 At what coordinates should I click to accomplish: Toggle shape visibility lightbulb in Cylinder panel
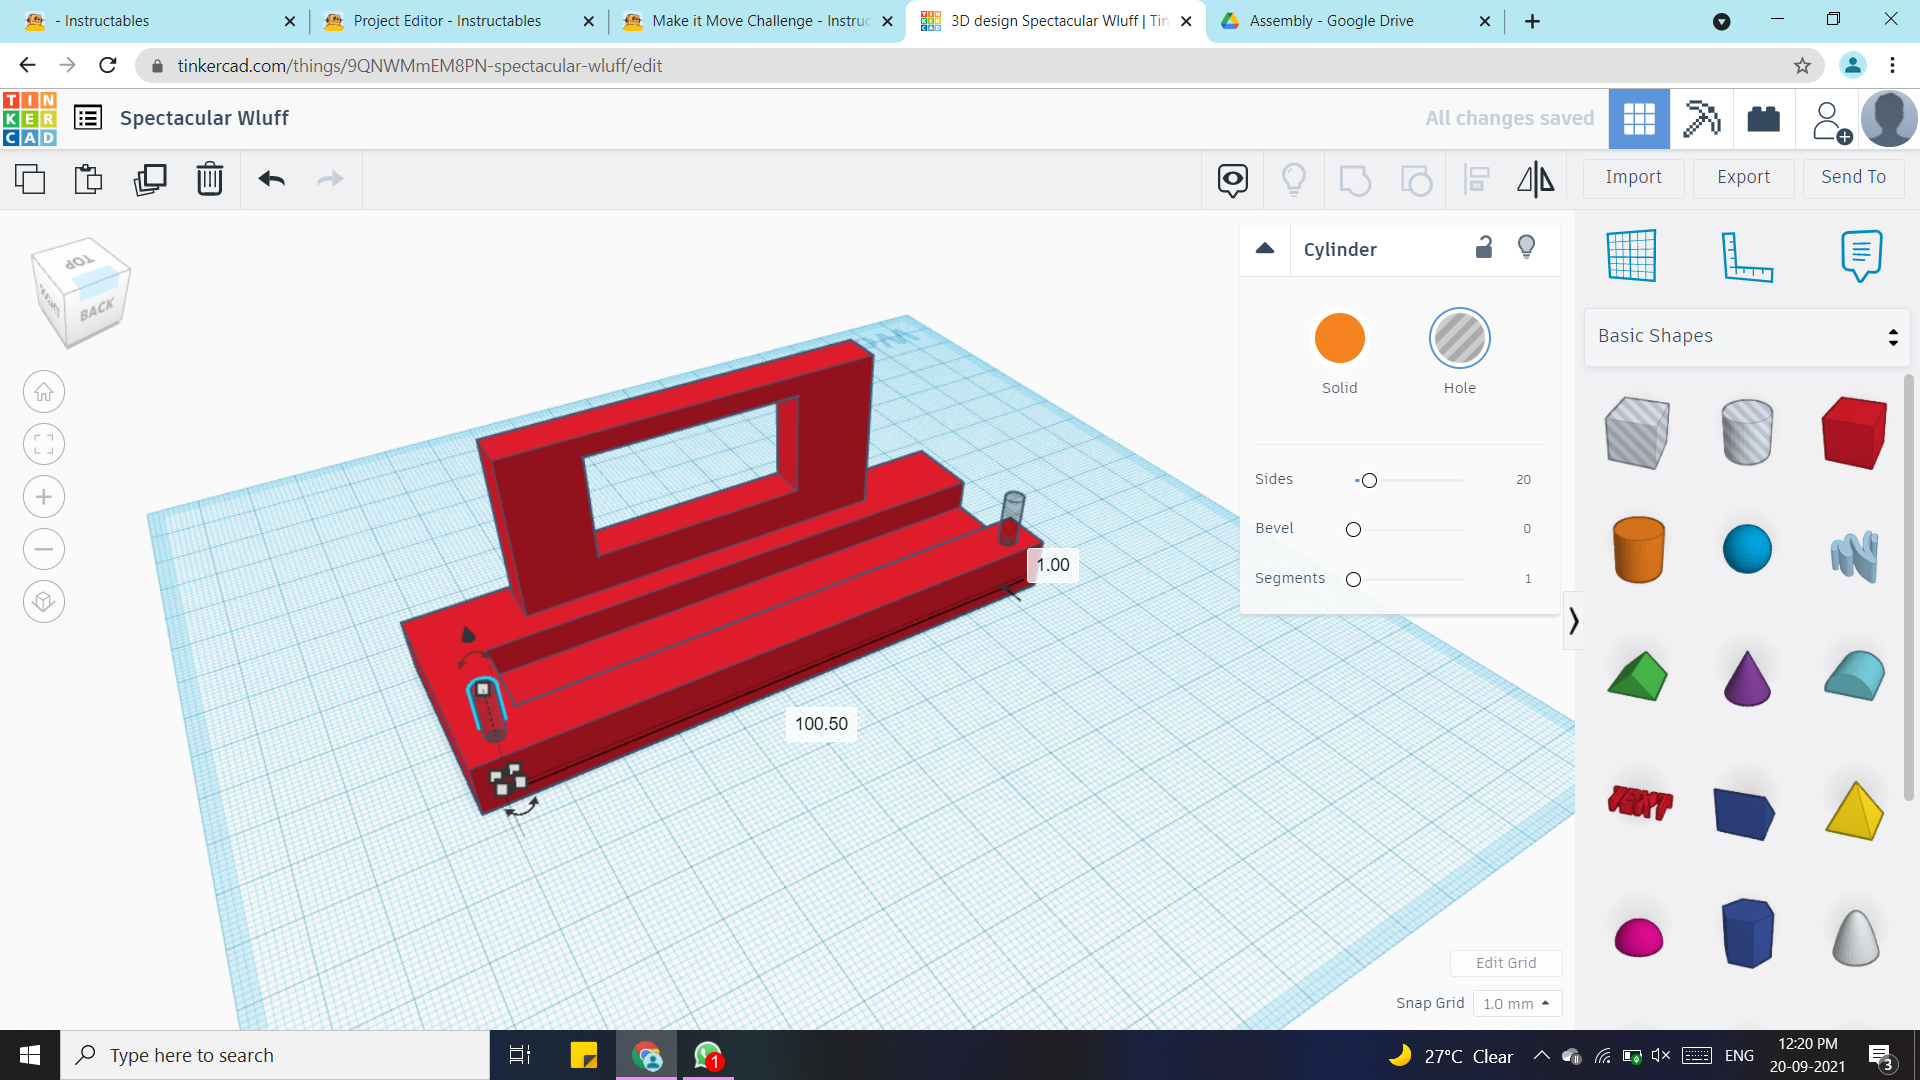pyautogui.click(x=1526, y=248)
